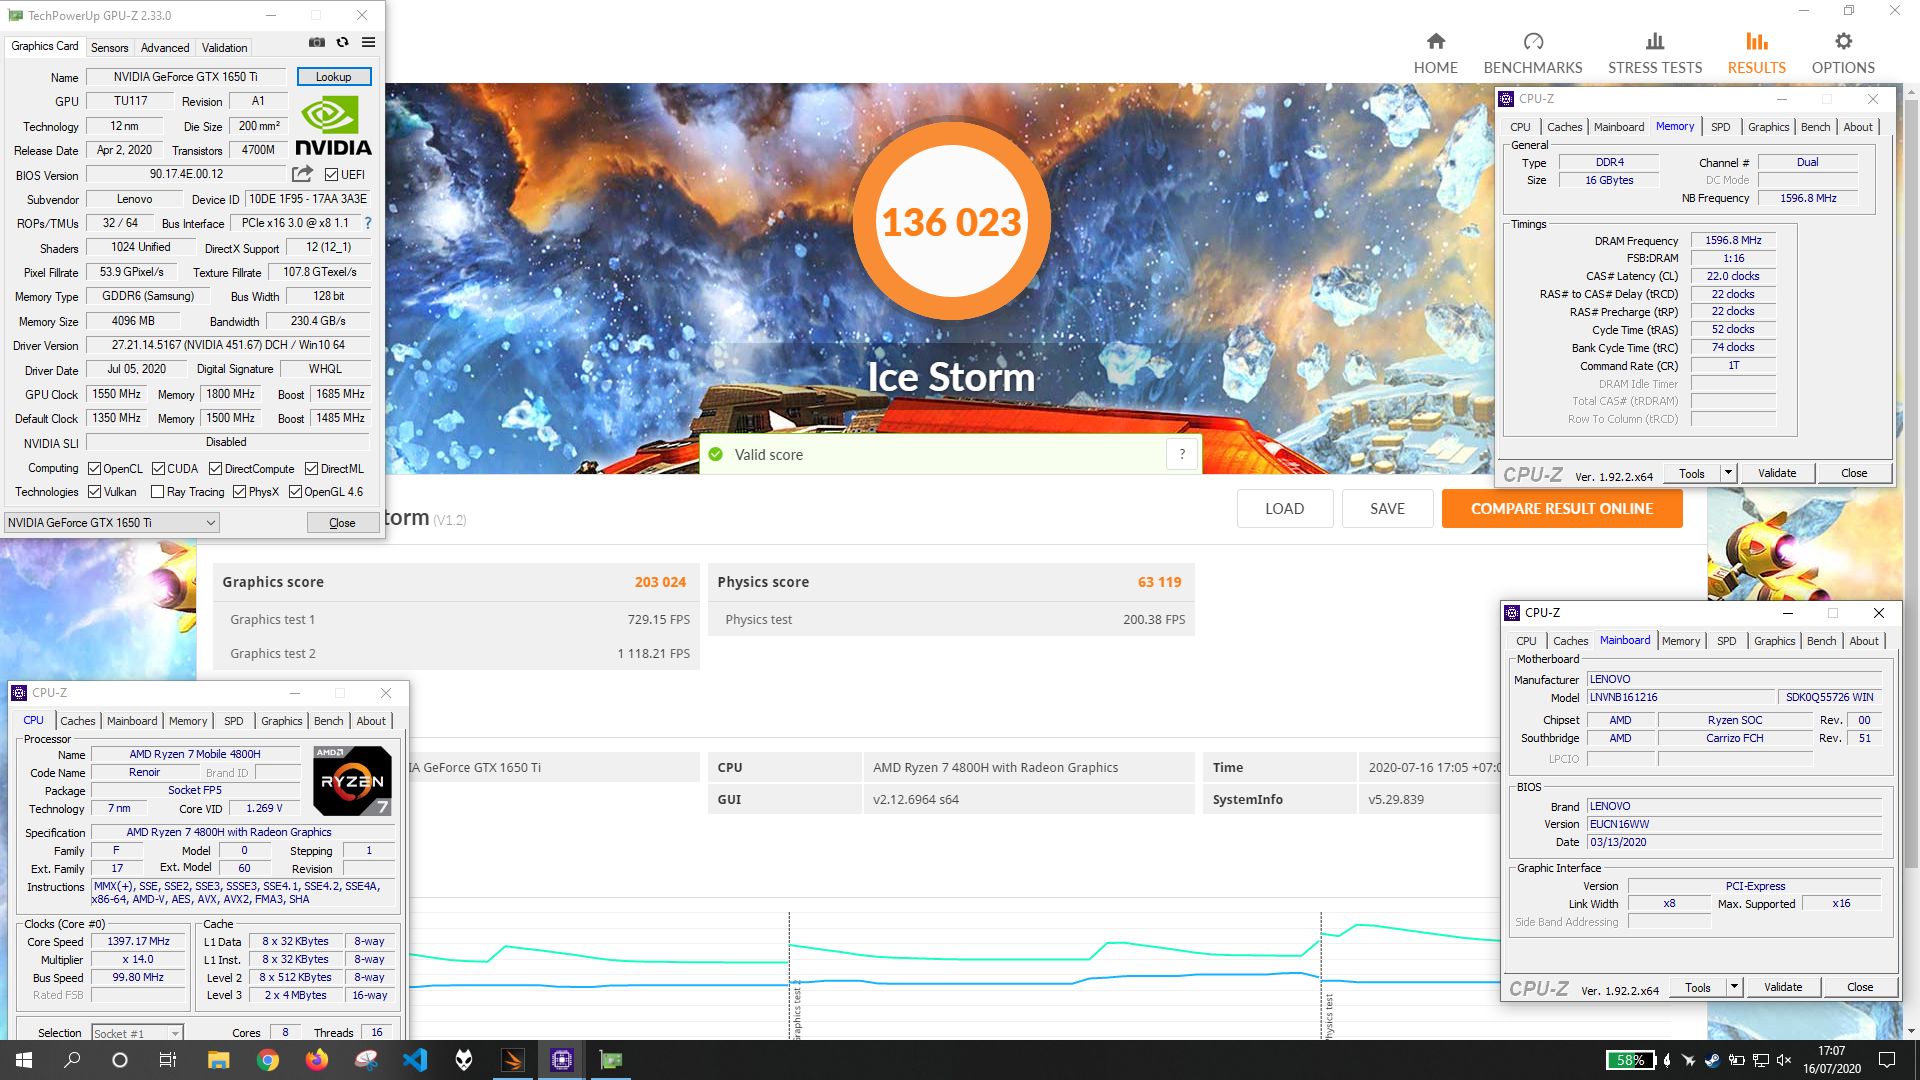
Task: Open Windows taskbar search
Action: (72, 1060)
